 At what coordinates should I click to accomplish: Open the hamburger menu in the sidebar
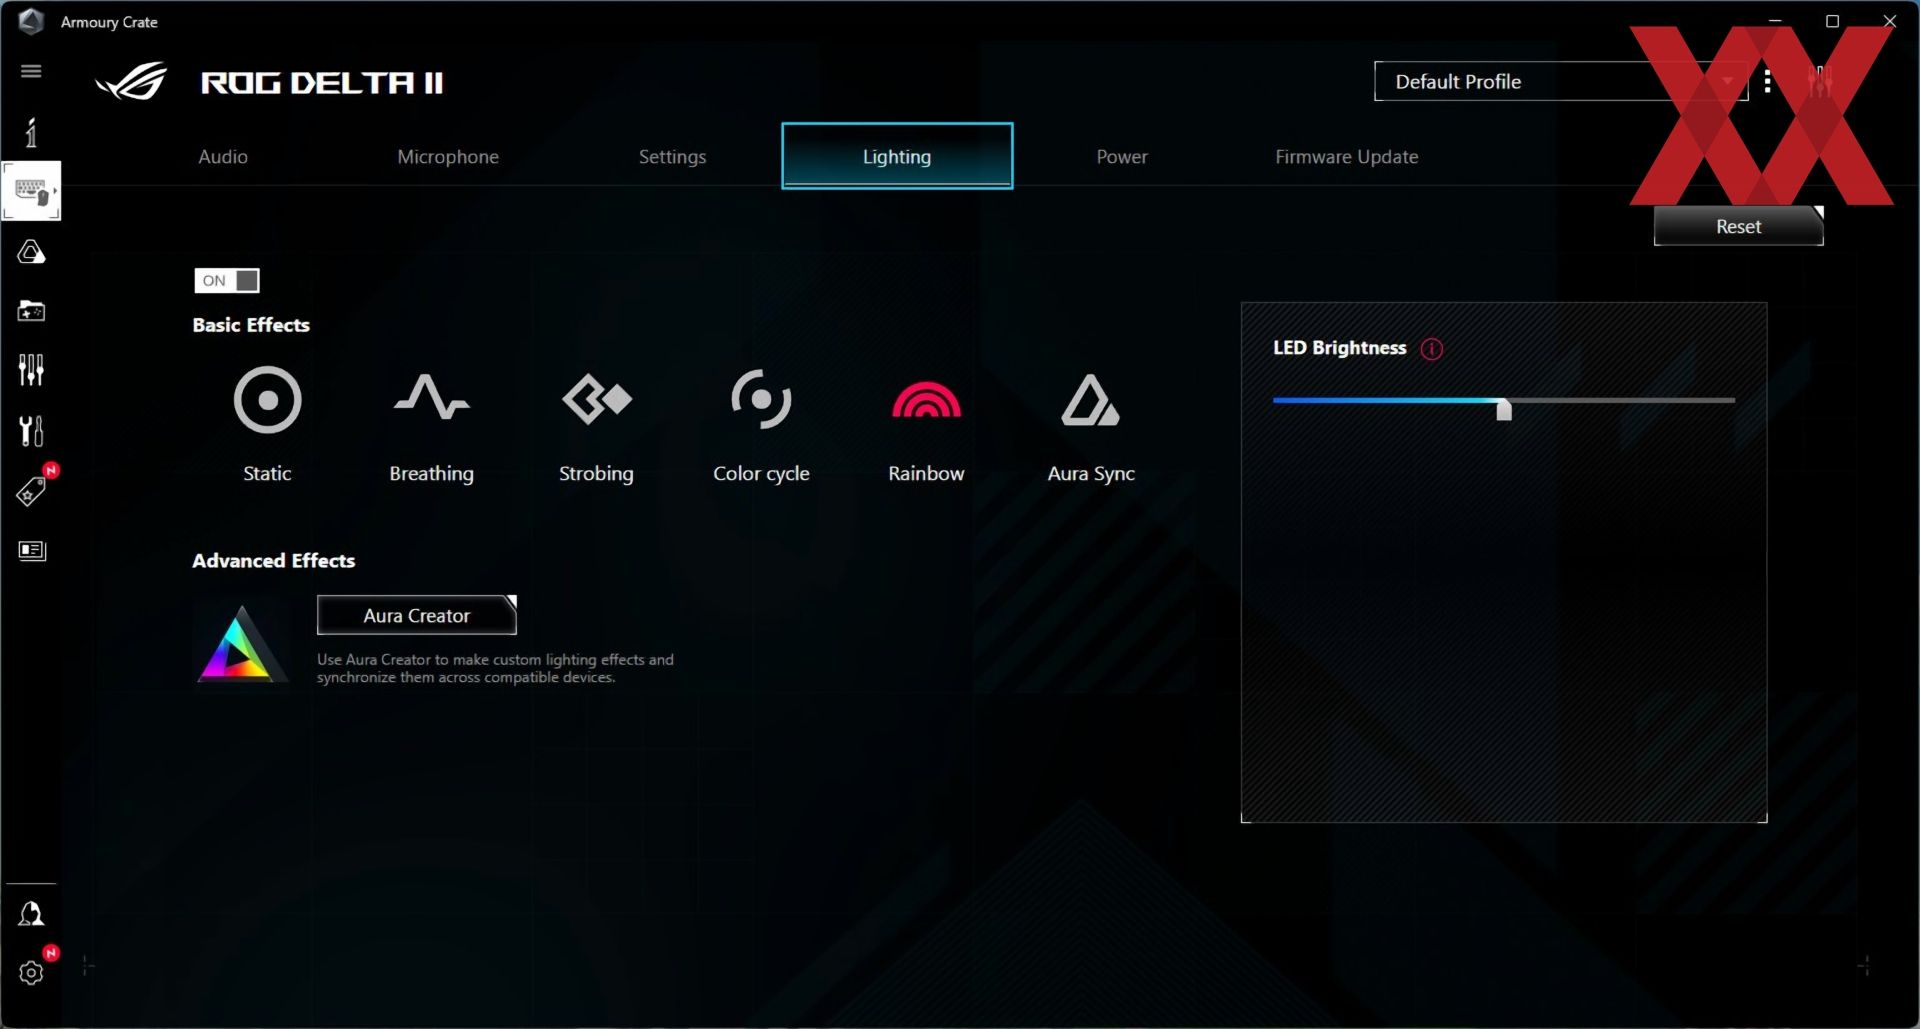pos(31,71)
